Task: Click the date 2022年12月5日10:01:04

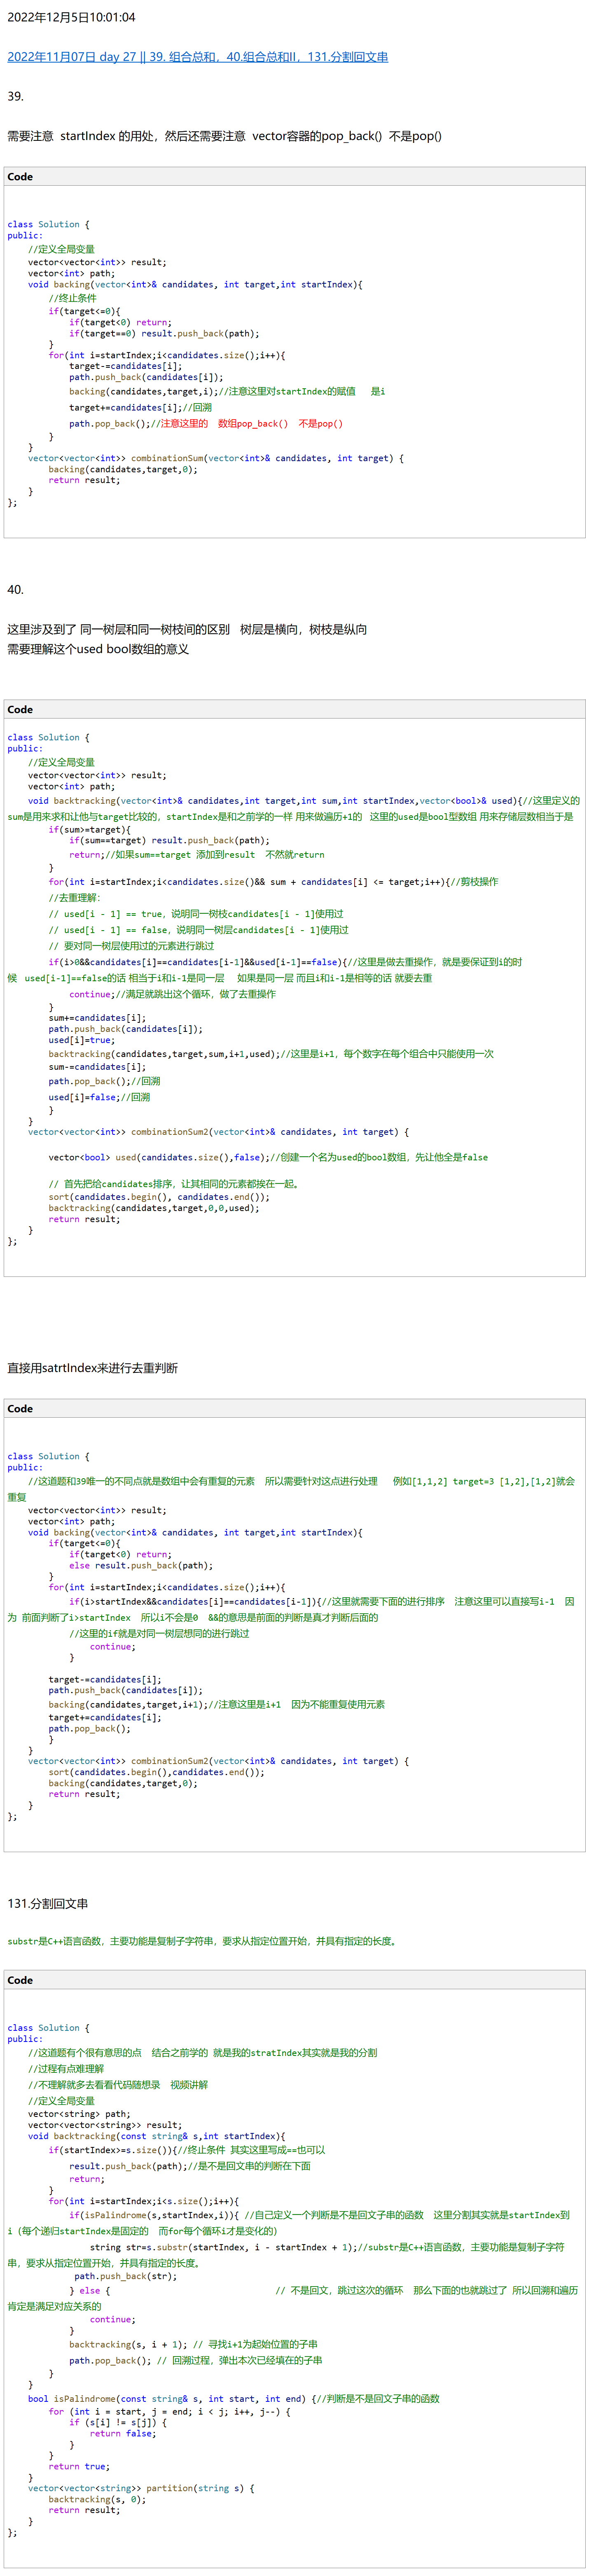Action: (71, 17)
